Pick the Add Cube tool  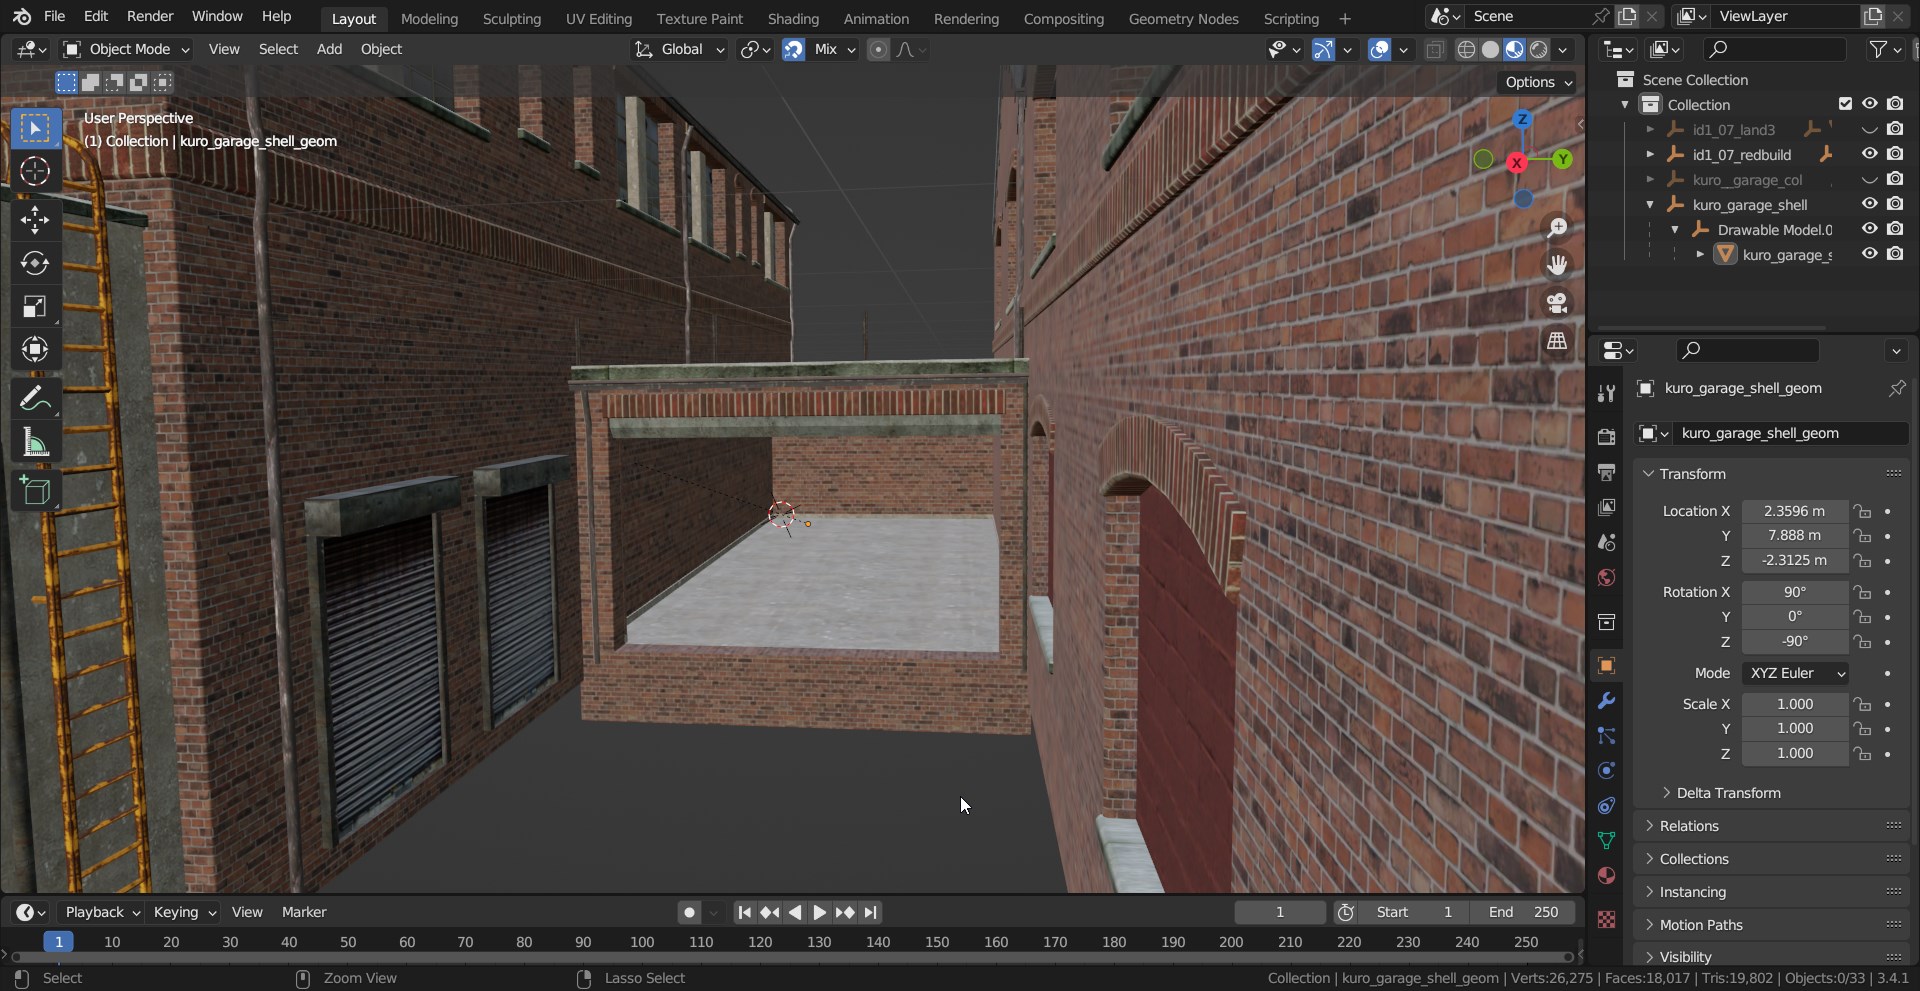coord(35,490)
